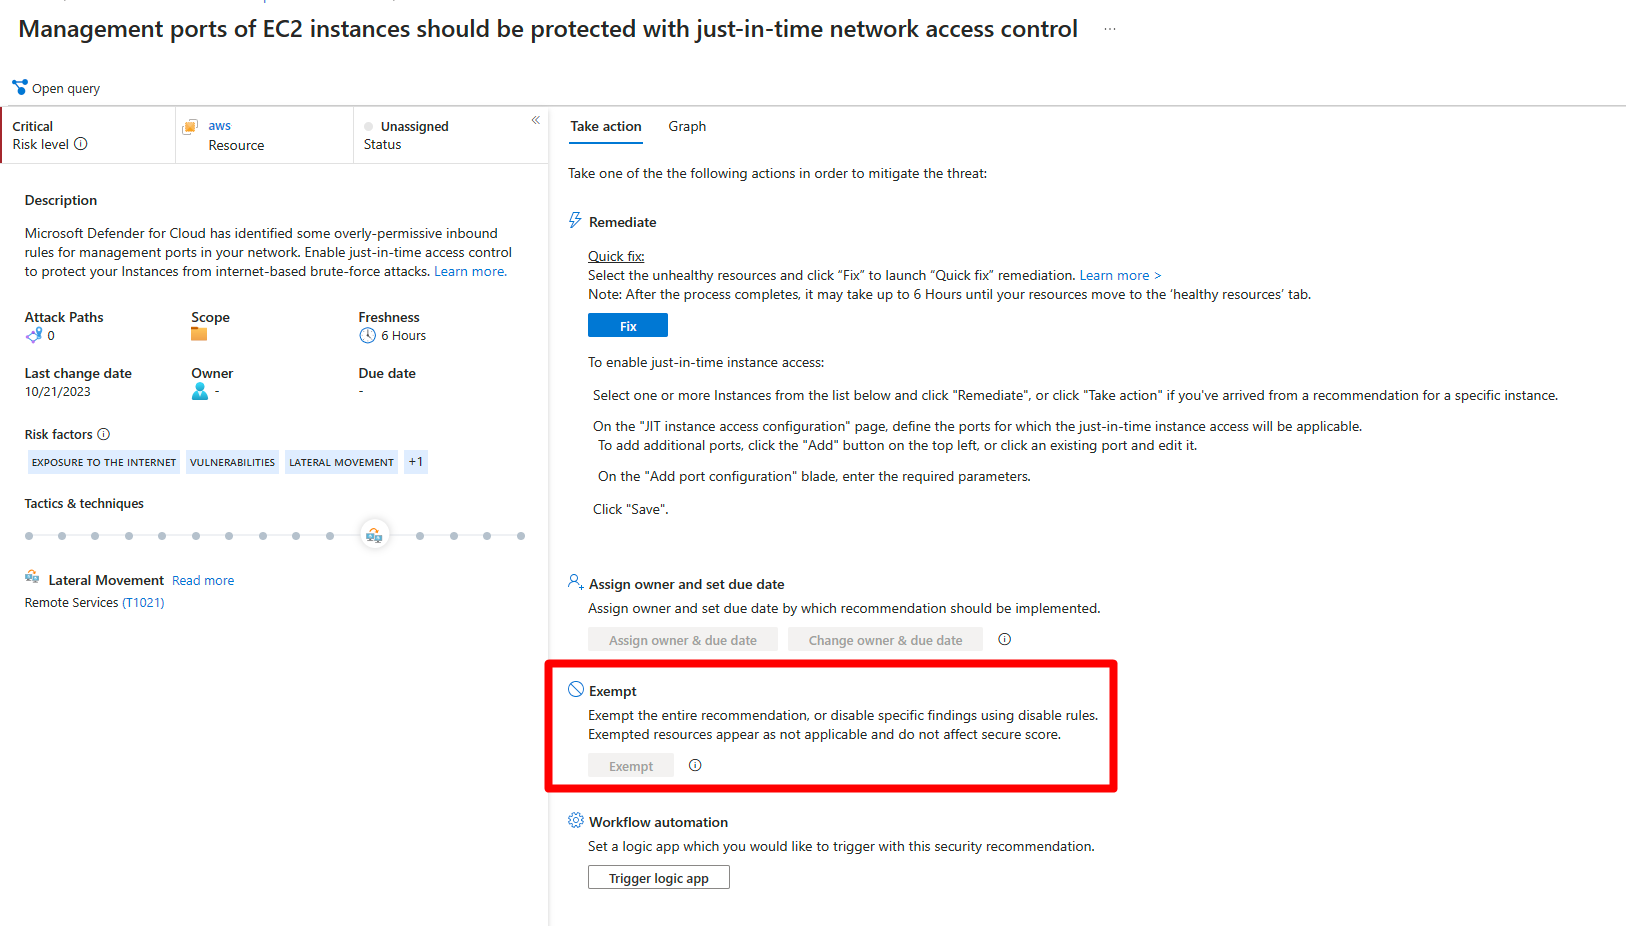Open the ellipsis menu next to the title
Viewport: 1626px width, 926px height.
coord(1110,30)
